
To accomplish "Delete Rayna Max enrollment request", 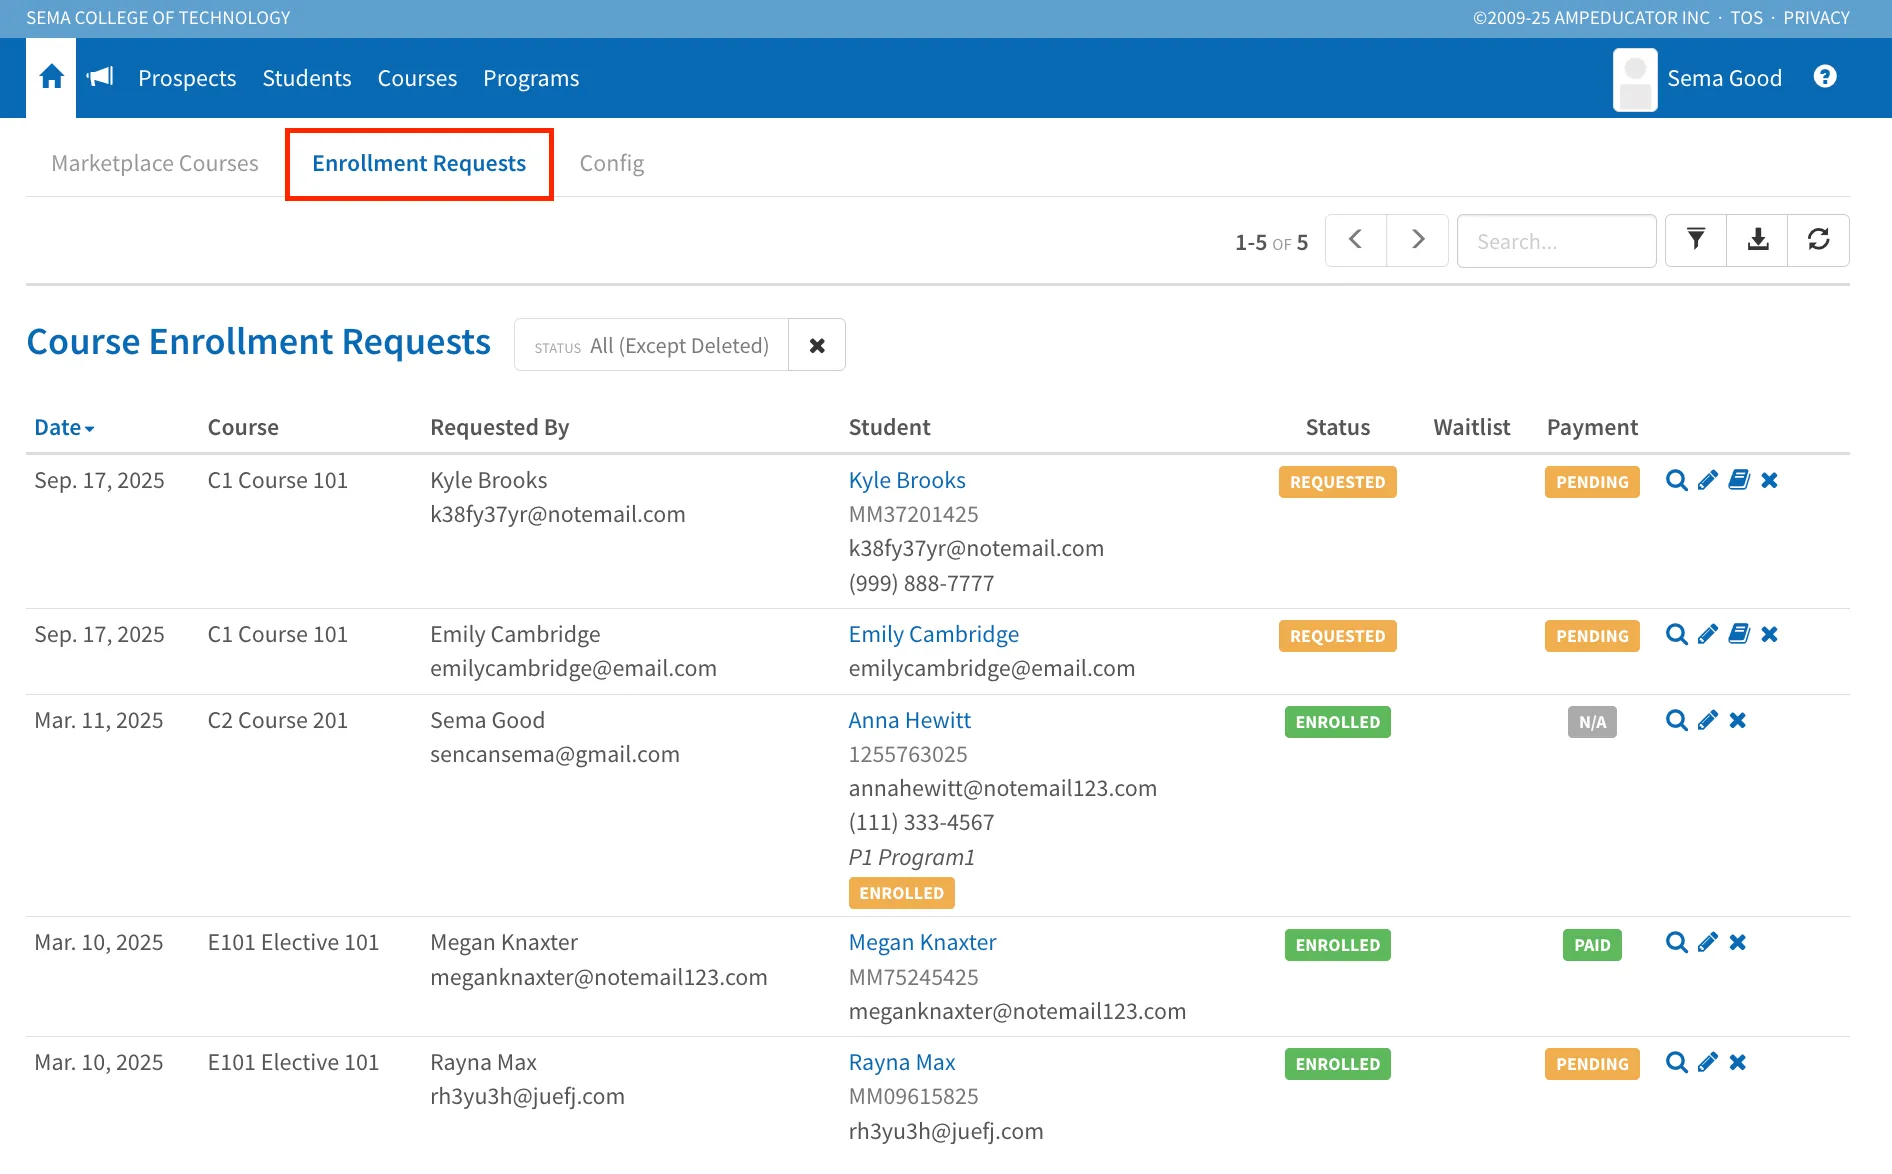I will tap(1738, 1063).
